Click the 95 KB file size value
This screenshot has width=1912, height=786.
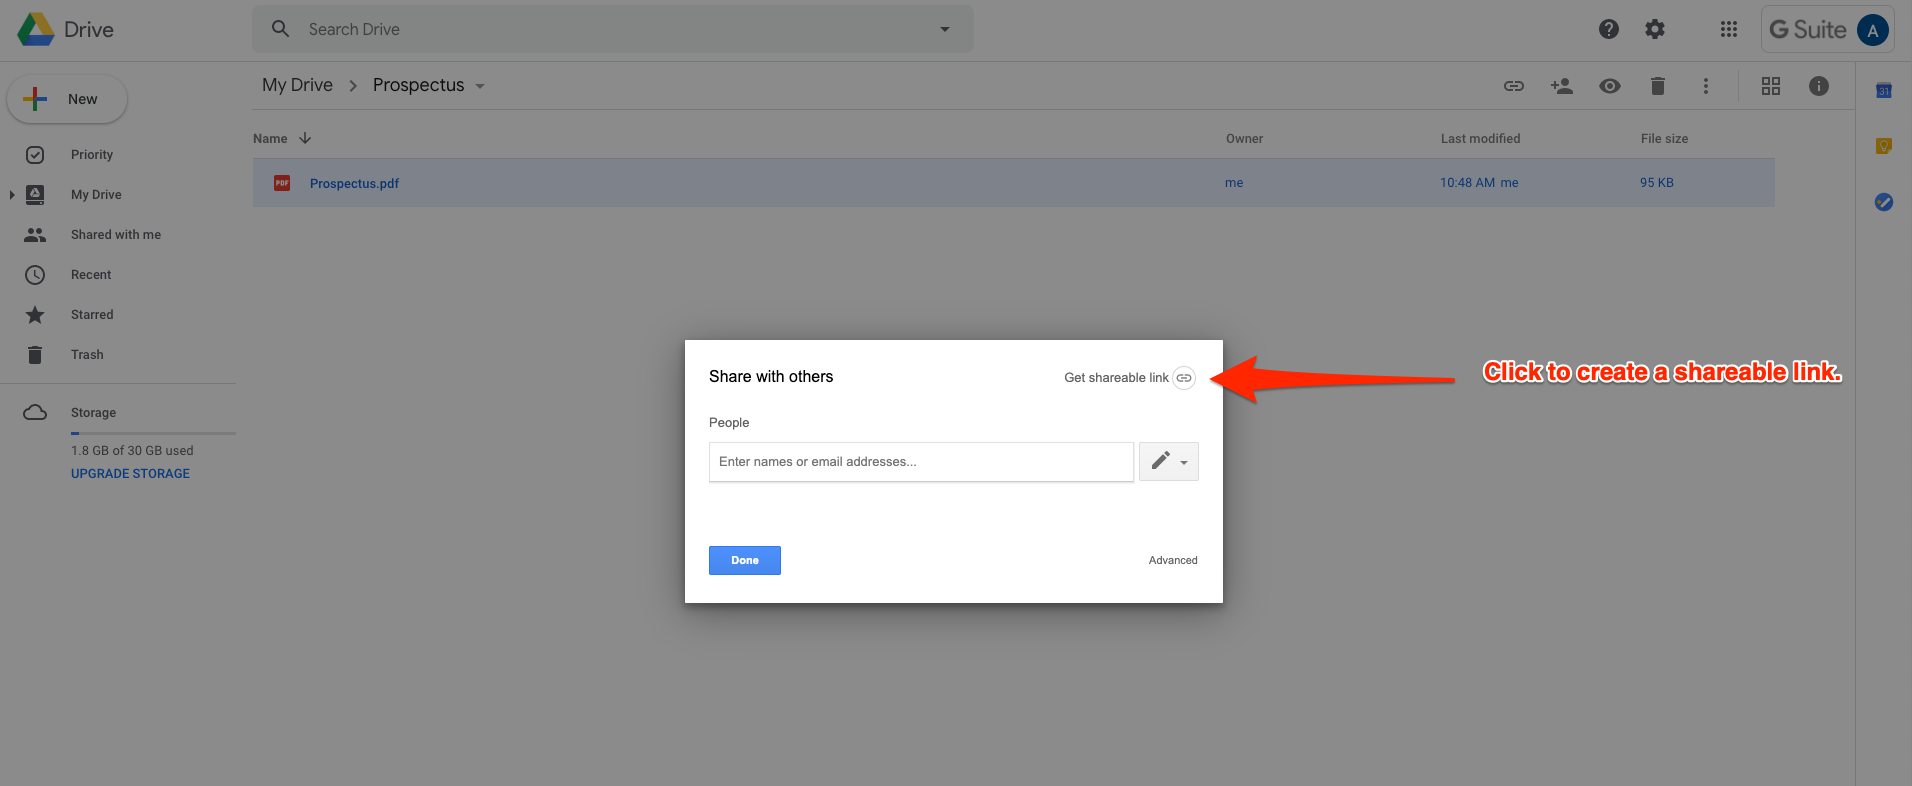[1657, 182]
